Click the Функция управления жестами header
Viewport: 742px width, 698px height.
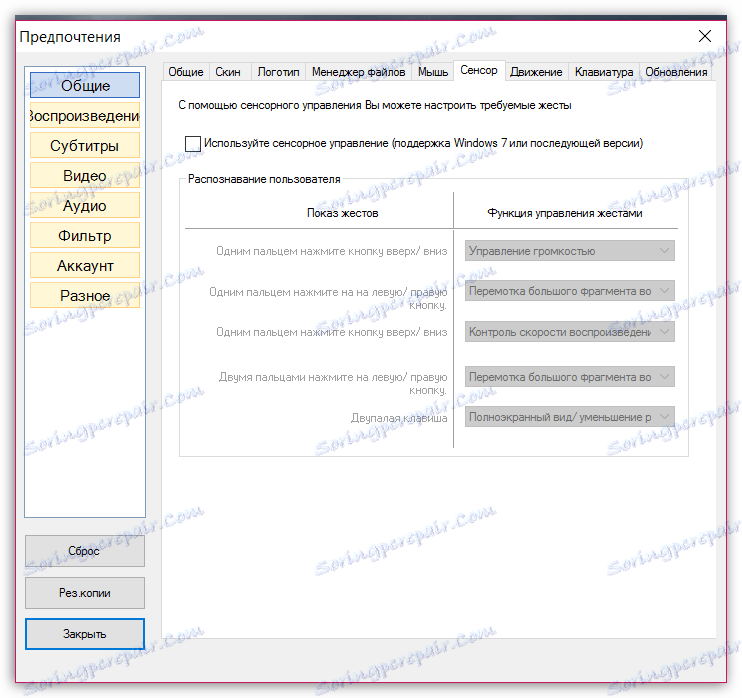pyautogui.click(x=565, y=213)
